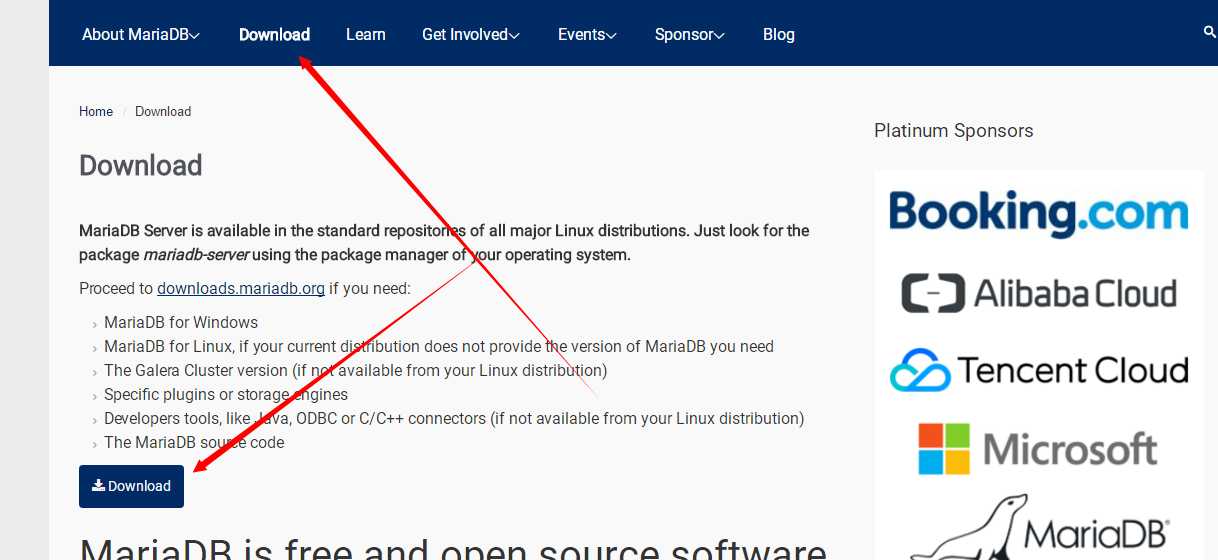Click the Booking.com sponsor logo
The image size is (1218, 560).
click(x=1039, y=214)
